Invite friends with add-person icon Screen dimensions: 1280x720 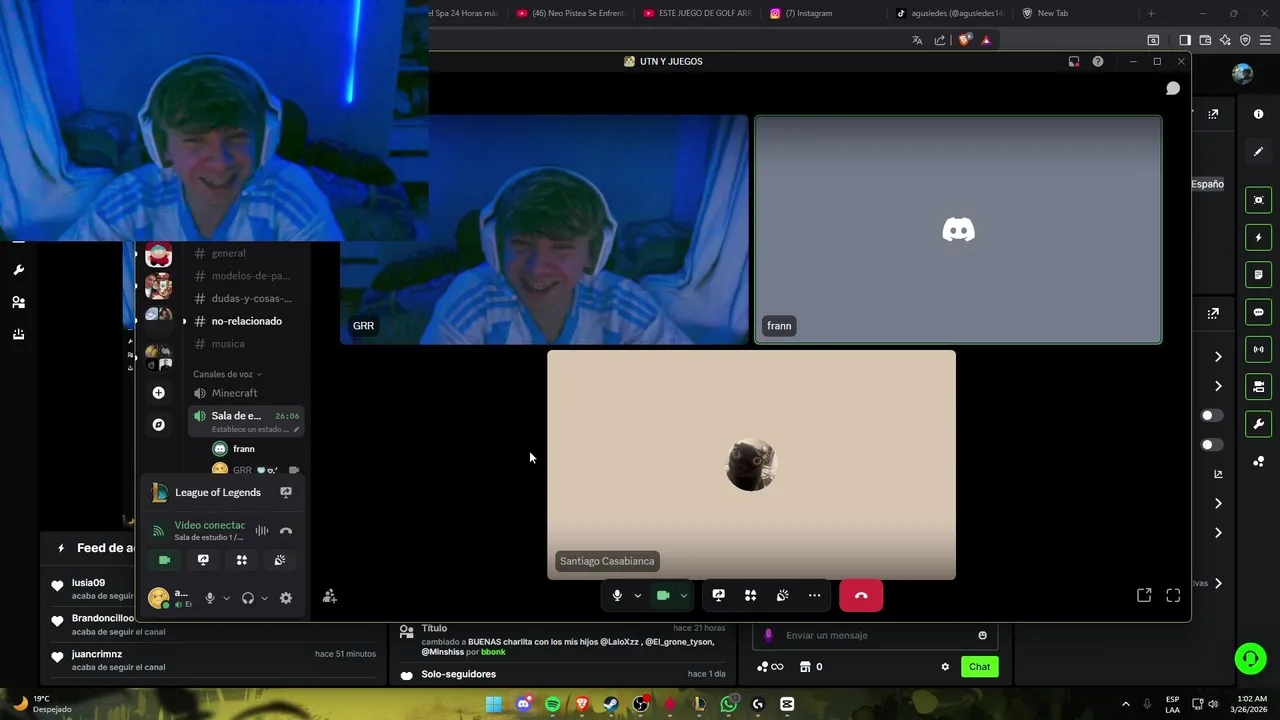pyautogui.click(x=330, y=597)
